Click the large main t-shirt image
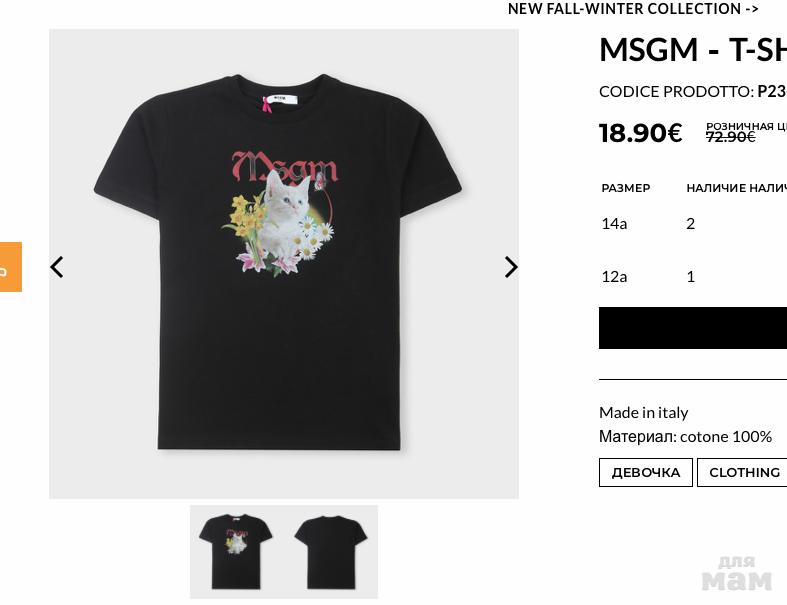787x605 pixels. pyautogui.click(x=283, y=263)
